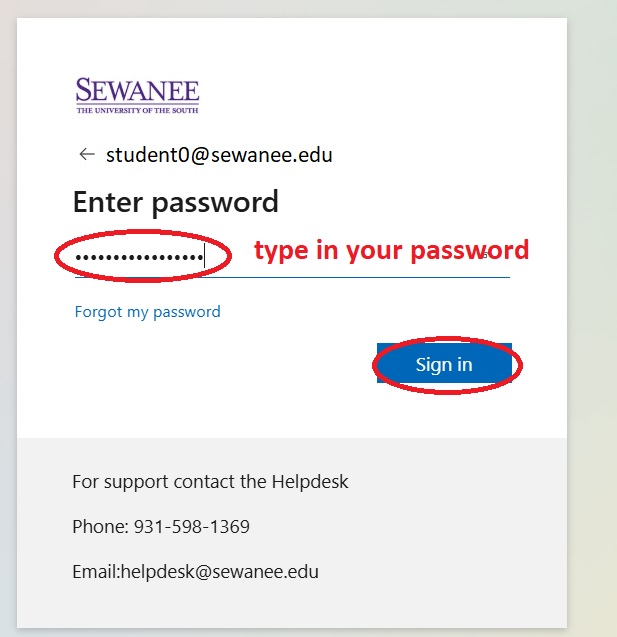Click the Phone: label in the footer

click(x=101, y=526)
